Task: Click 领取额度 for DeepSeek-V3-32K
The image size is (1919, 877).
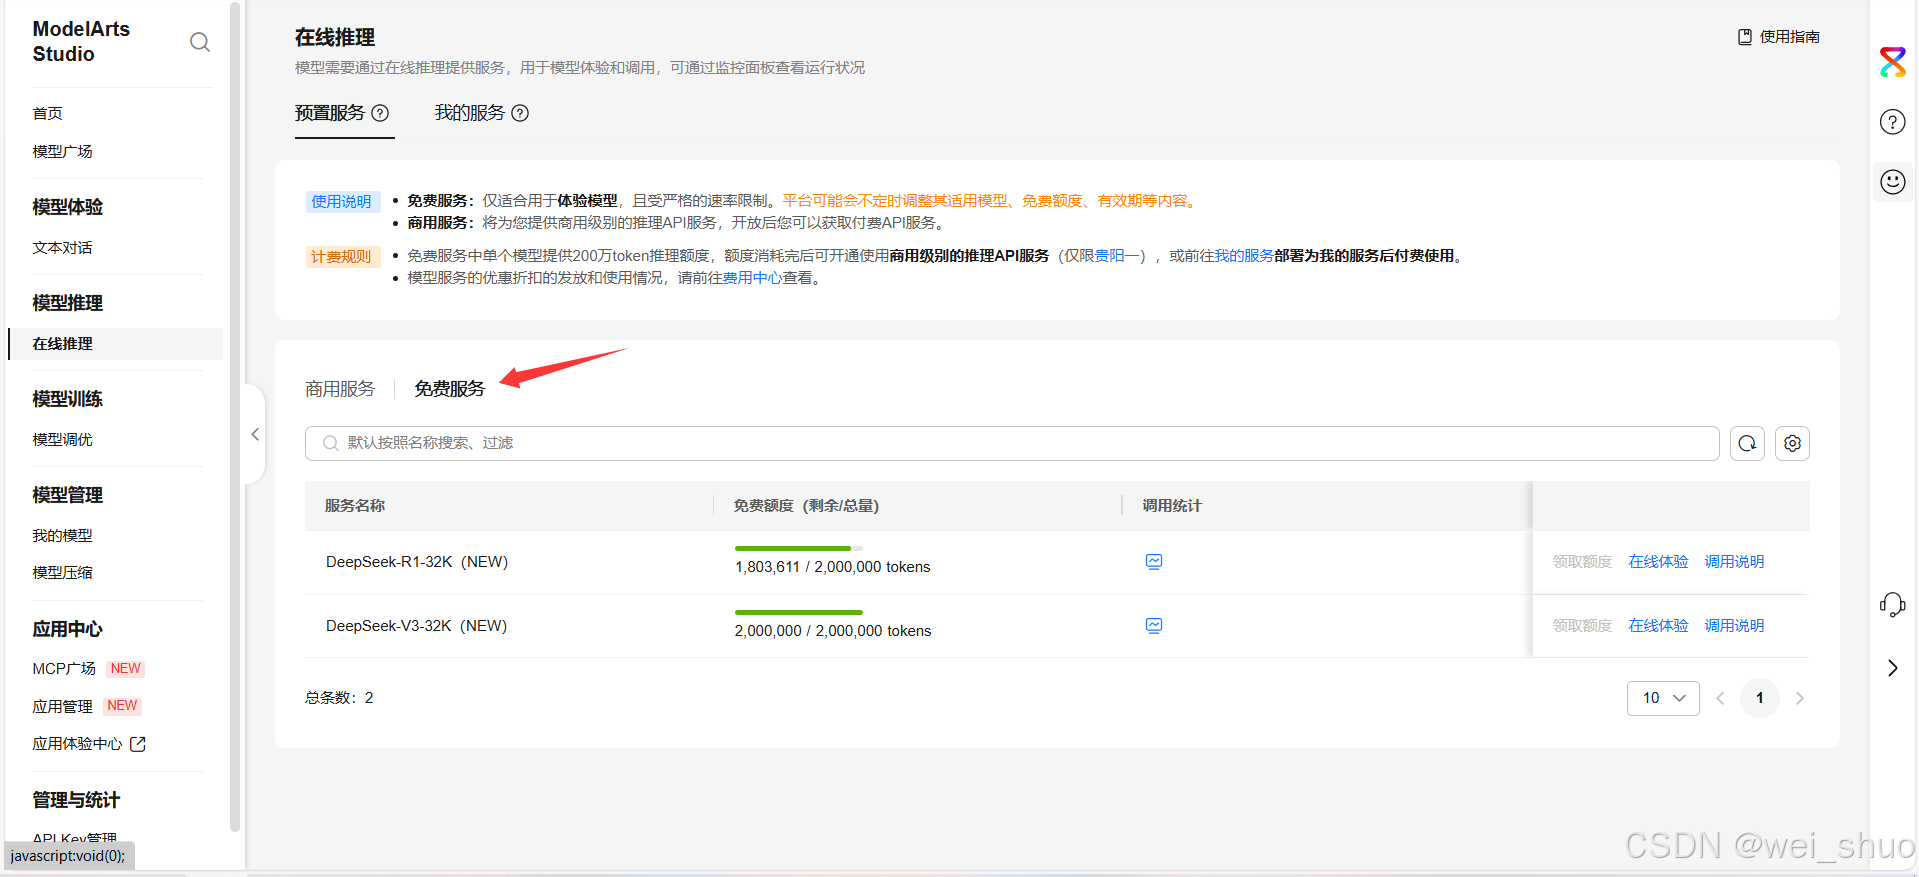Action: (1582, 626)
